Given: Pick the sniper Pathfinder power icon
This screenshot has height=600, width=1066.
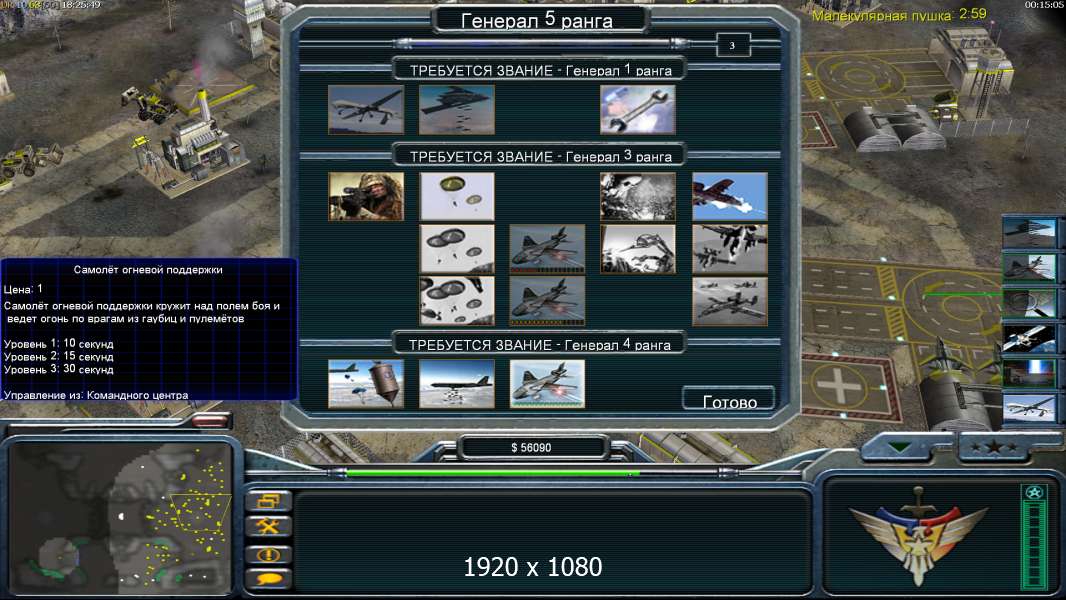Looking at the screenshot, I should click(x=366, y=196).
